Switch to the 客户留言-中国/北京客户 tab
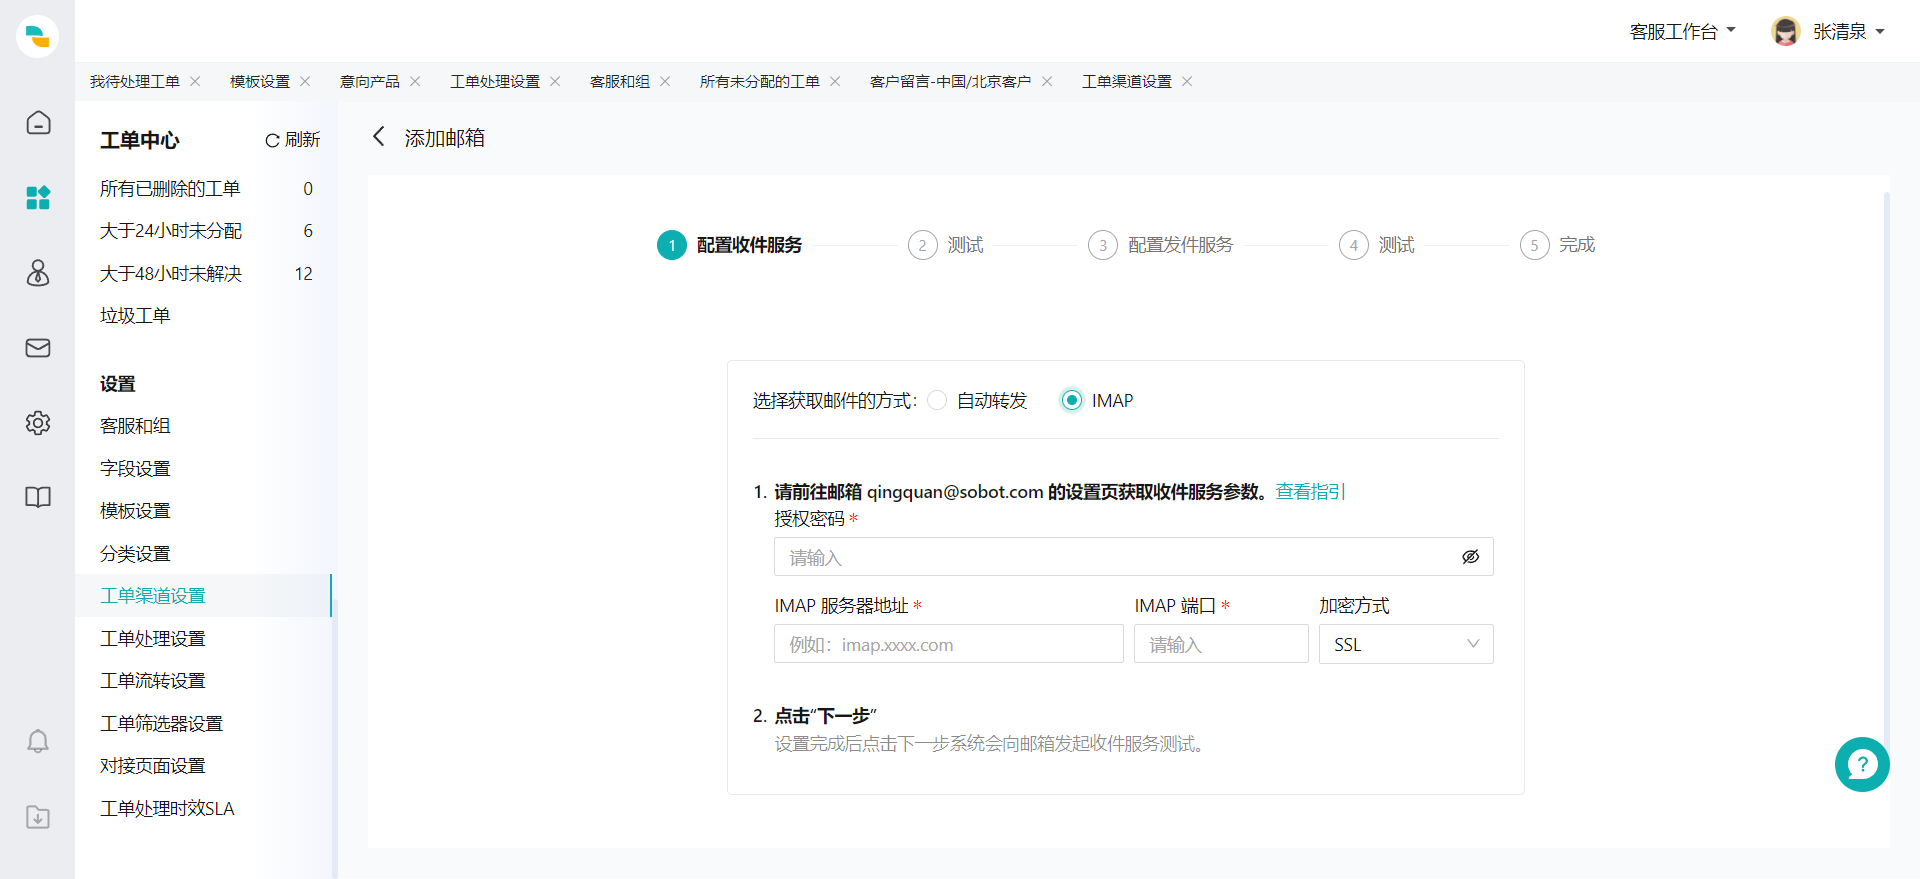1920x879 pixels. pyautogui.click(x=950, y=81)
